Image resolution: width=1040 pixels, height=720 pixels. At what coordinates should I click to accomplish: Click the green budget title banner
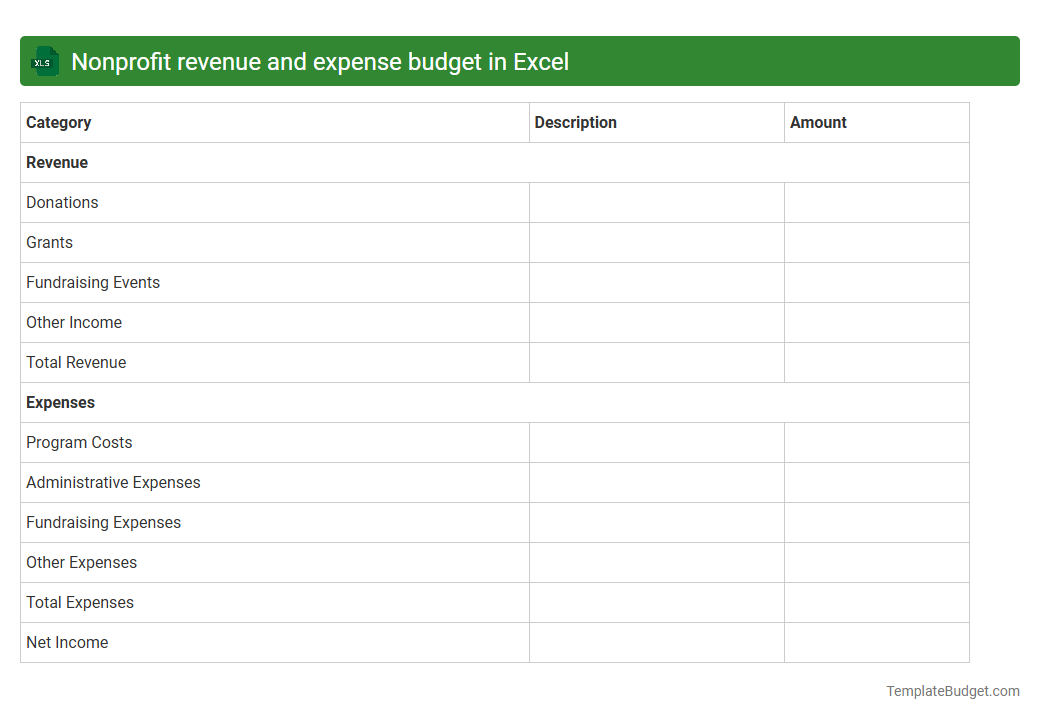click(x=520, y=61)
